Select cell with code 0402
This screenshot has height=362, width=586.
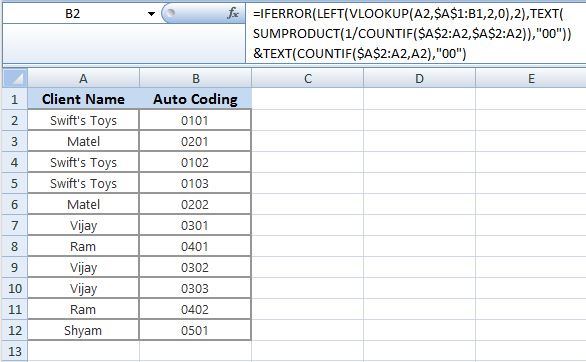pos(195,309)
